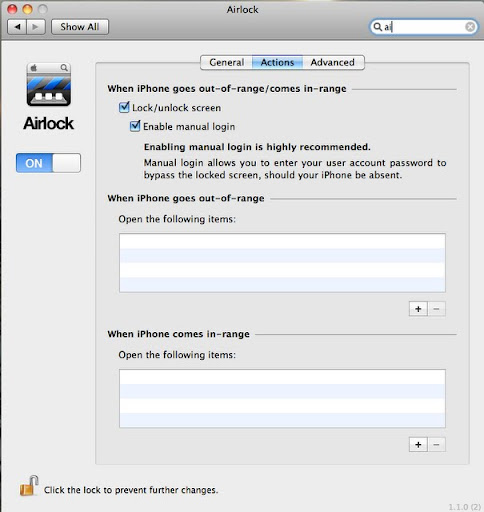Close the Airlock window with red button

[12, 9]
